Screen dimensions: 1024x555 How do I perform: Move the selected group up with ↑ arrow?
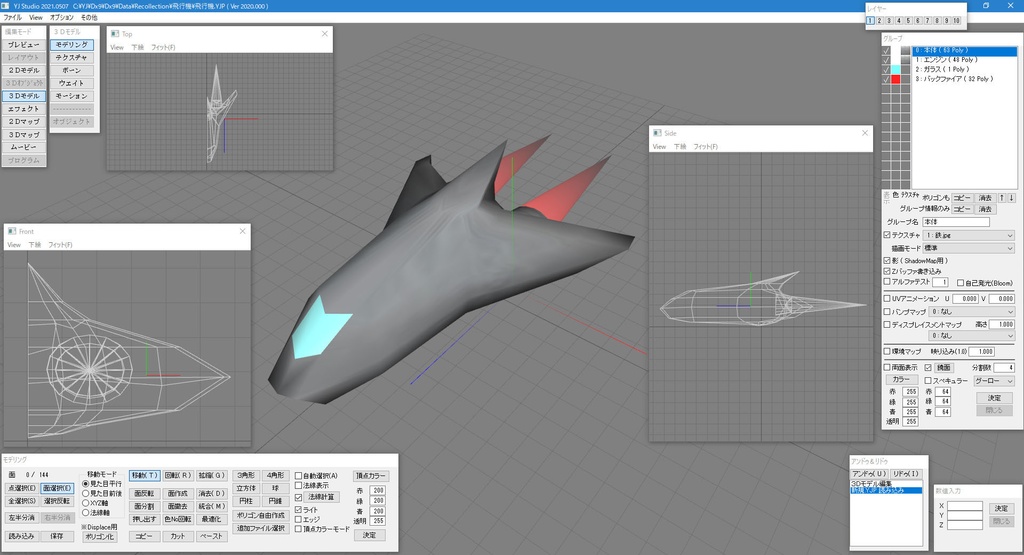[x=1002, y=198]
